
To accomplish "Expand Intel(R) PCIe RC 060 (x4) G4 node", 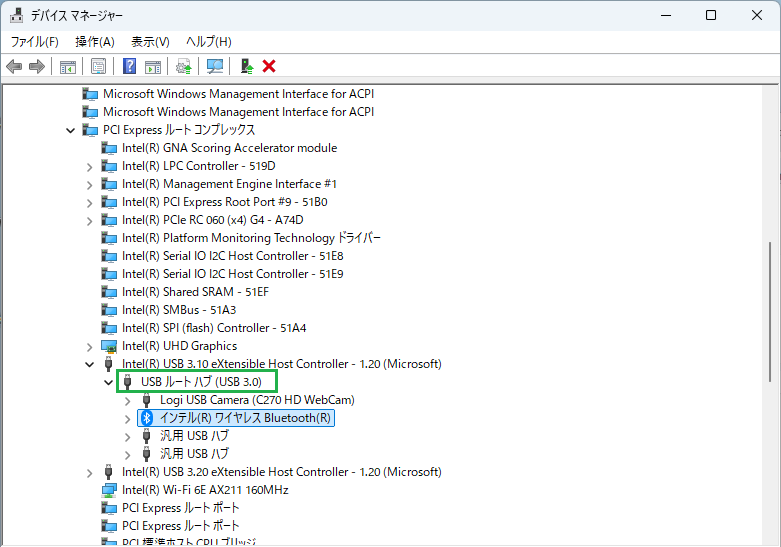I will [x=90, y=221].
